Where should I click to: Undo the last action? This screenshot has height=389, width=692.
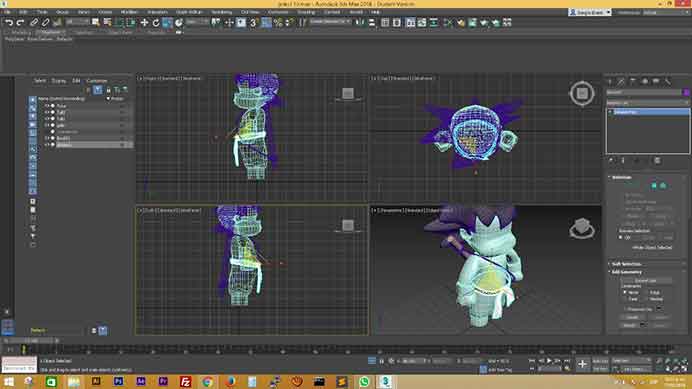point(9,23)
